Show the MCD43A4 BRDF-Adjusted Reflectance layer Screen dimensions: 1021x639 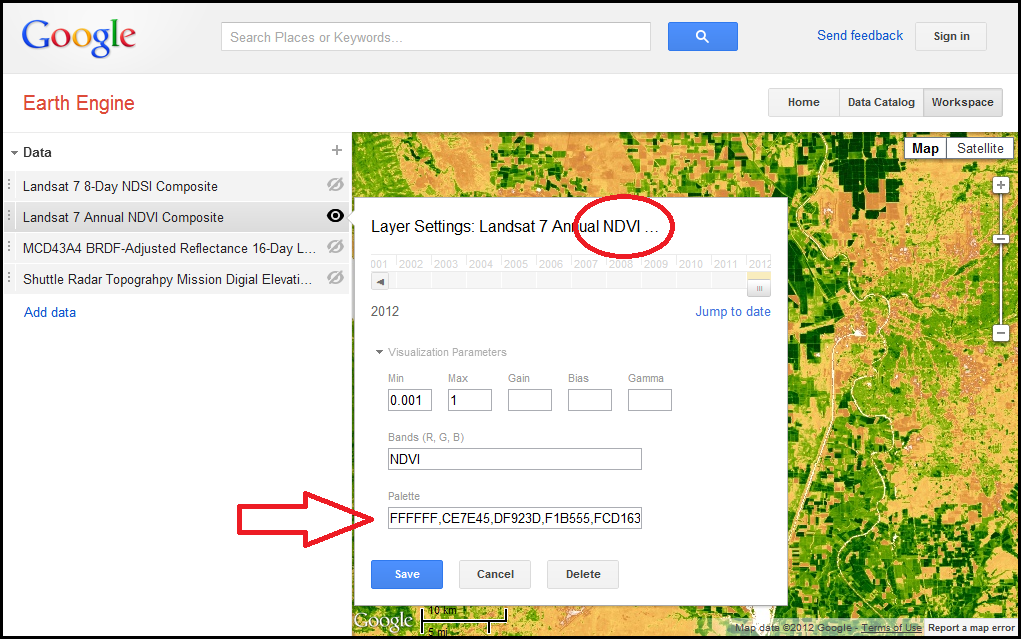click(x=335, y=246)
